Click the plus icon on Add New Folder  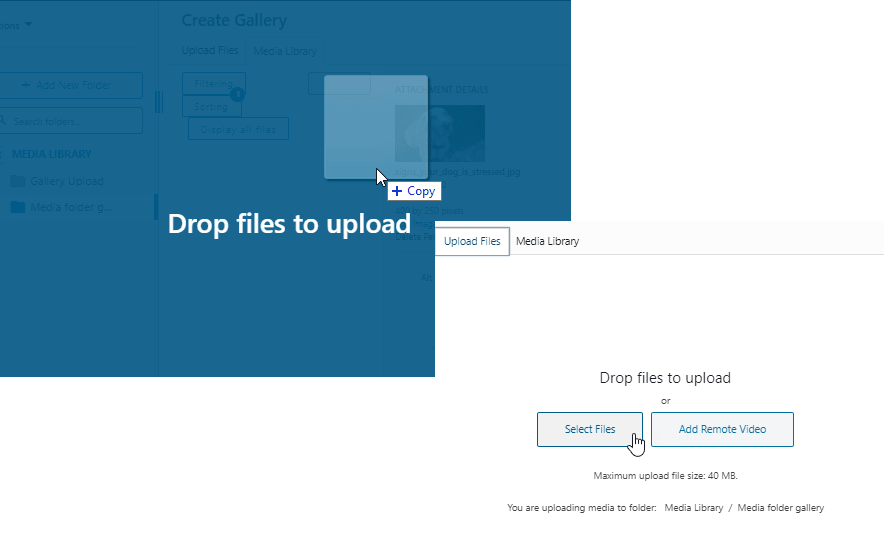point(26,85)
